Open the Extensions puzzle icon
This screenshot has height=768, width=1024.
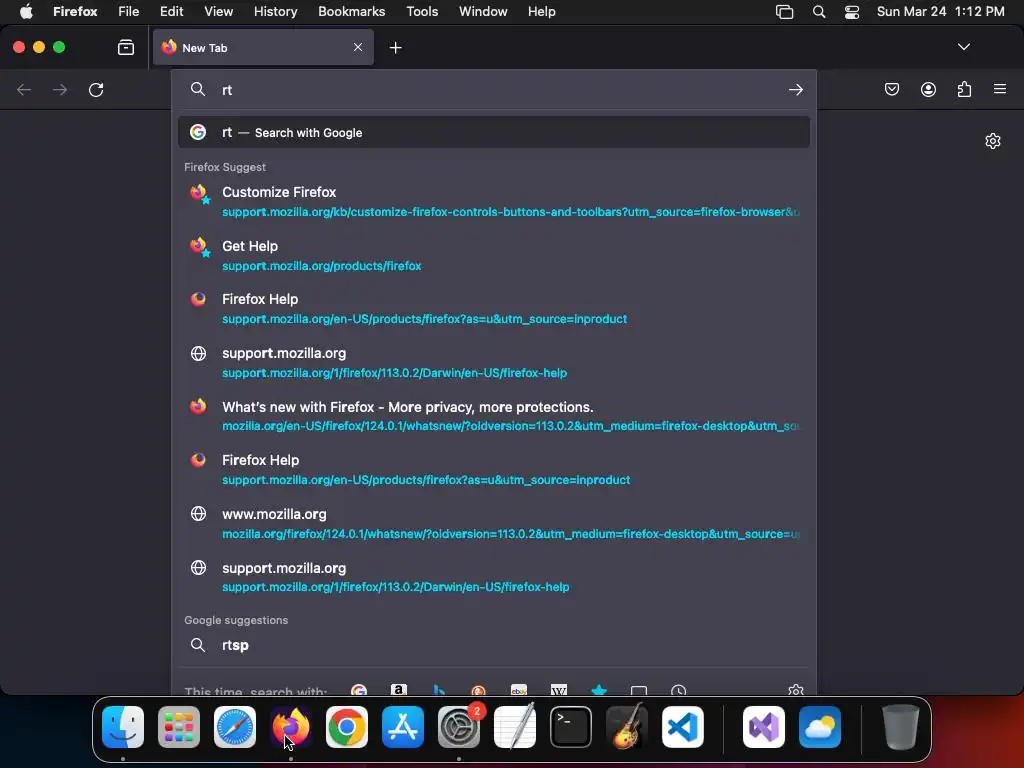point(964,89)
